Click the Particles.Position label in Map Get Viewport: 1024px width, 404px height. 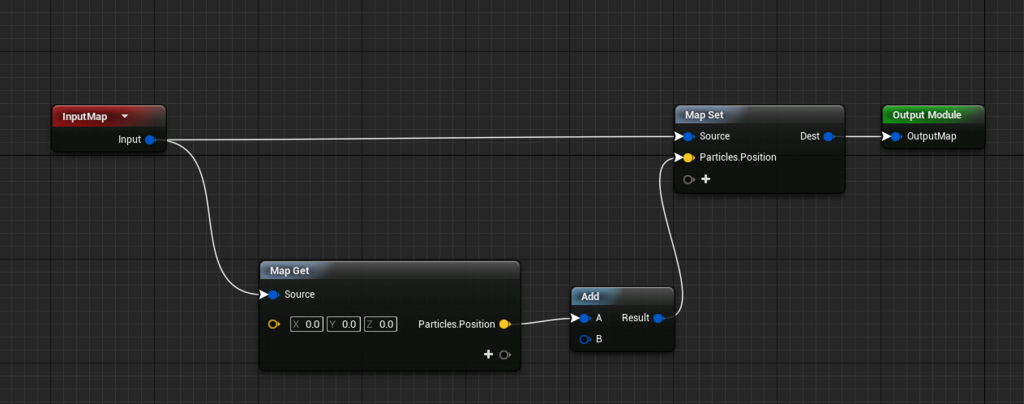click(456, 324)
